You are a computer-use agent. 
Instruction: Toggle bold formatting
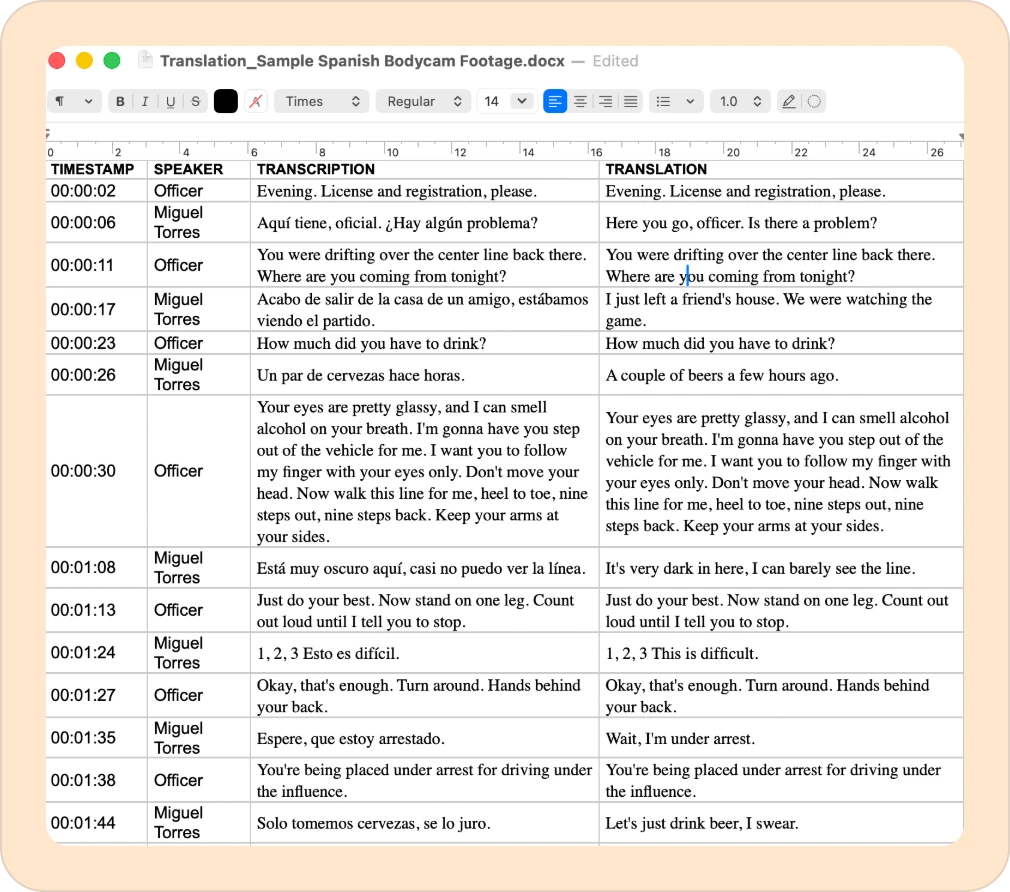coord(120,101)
